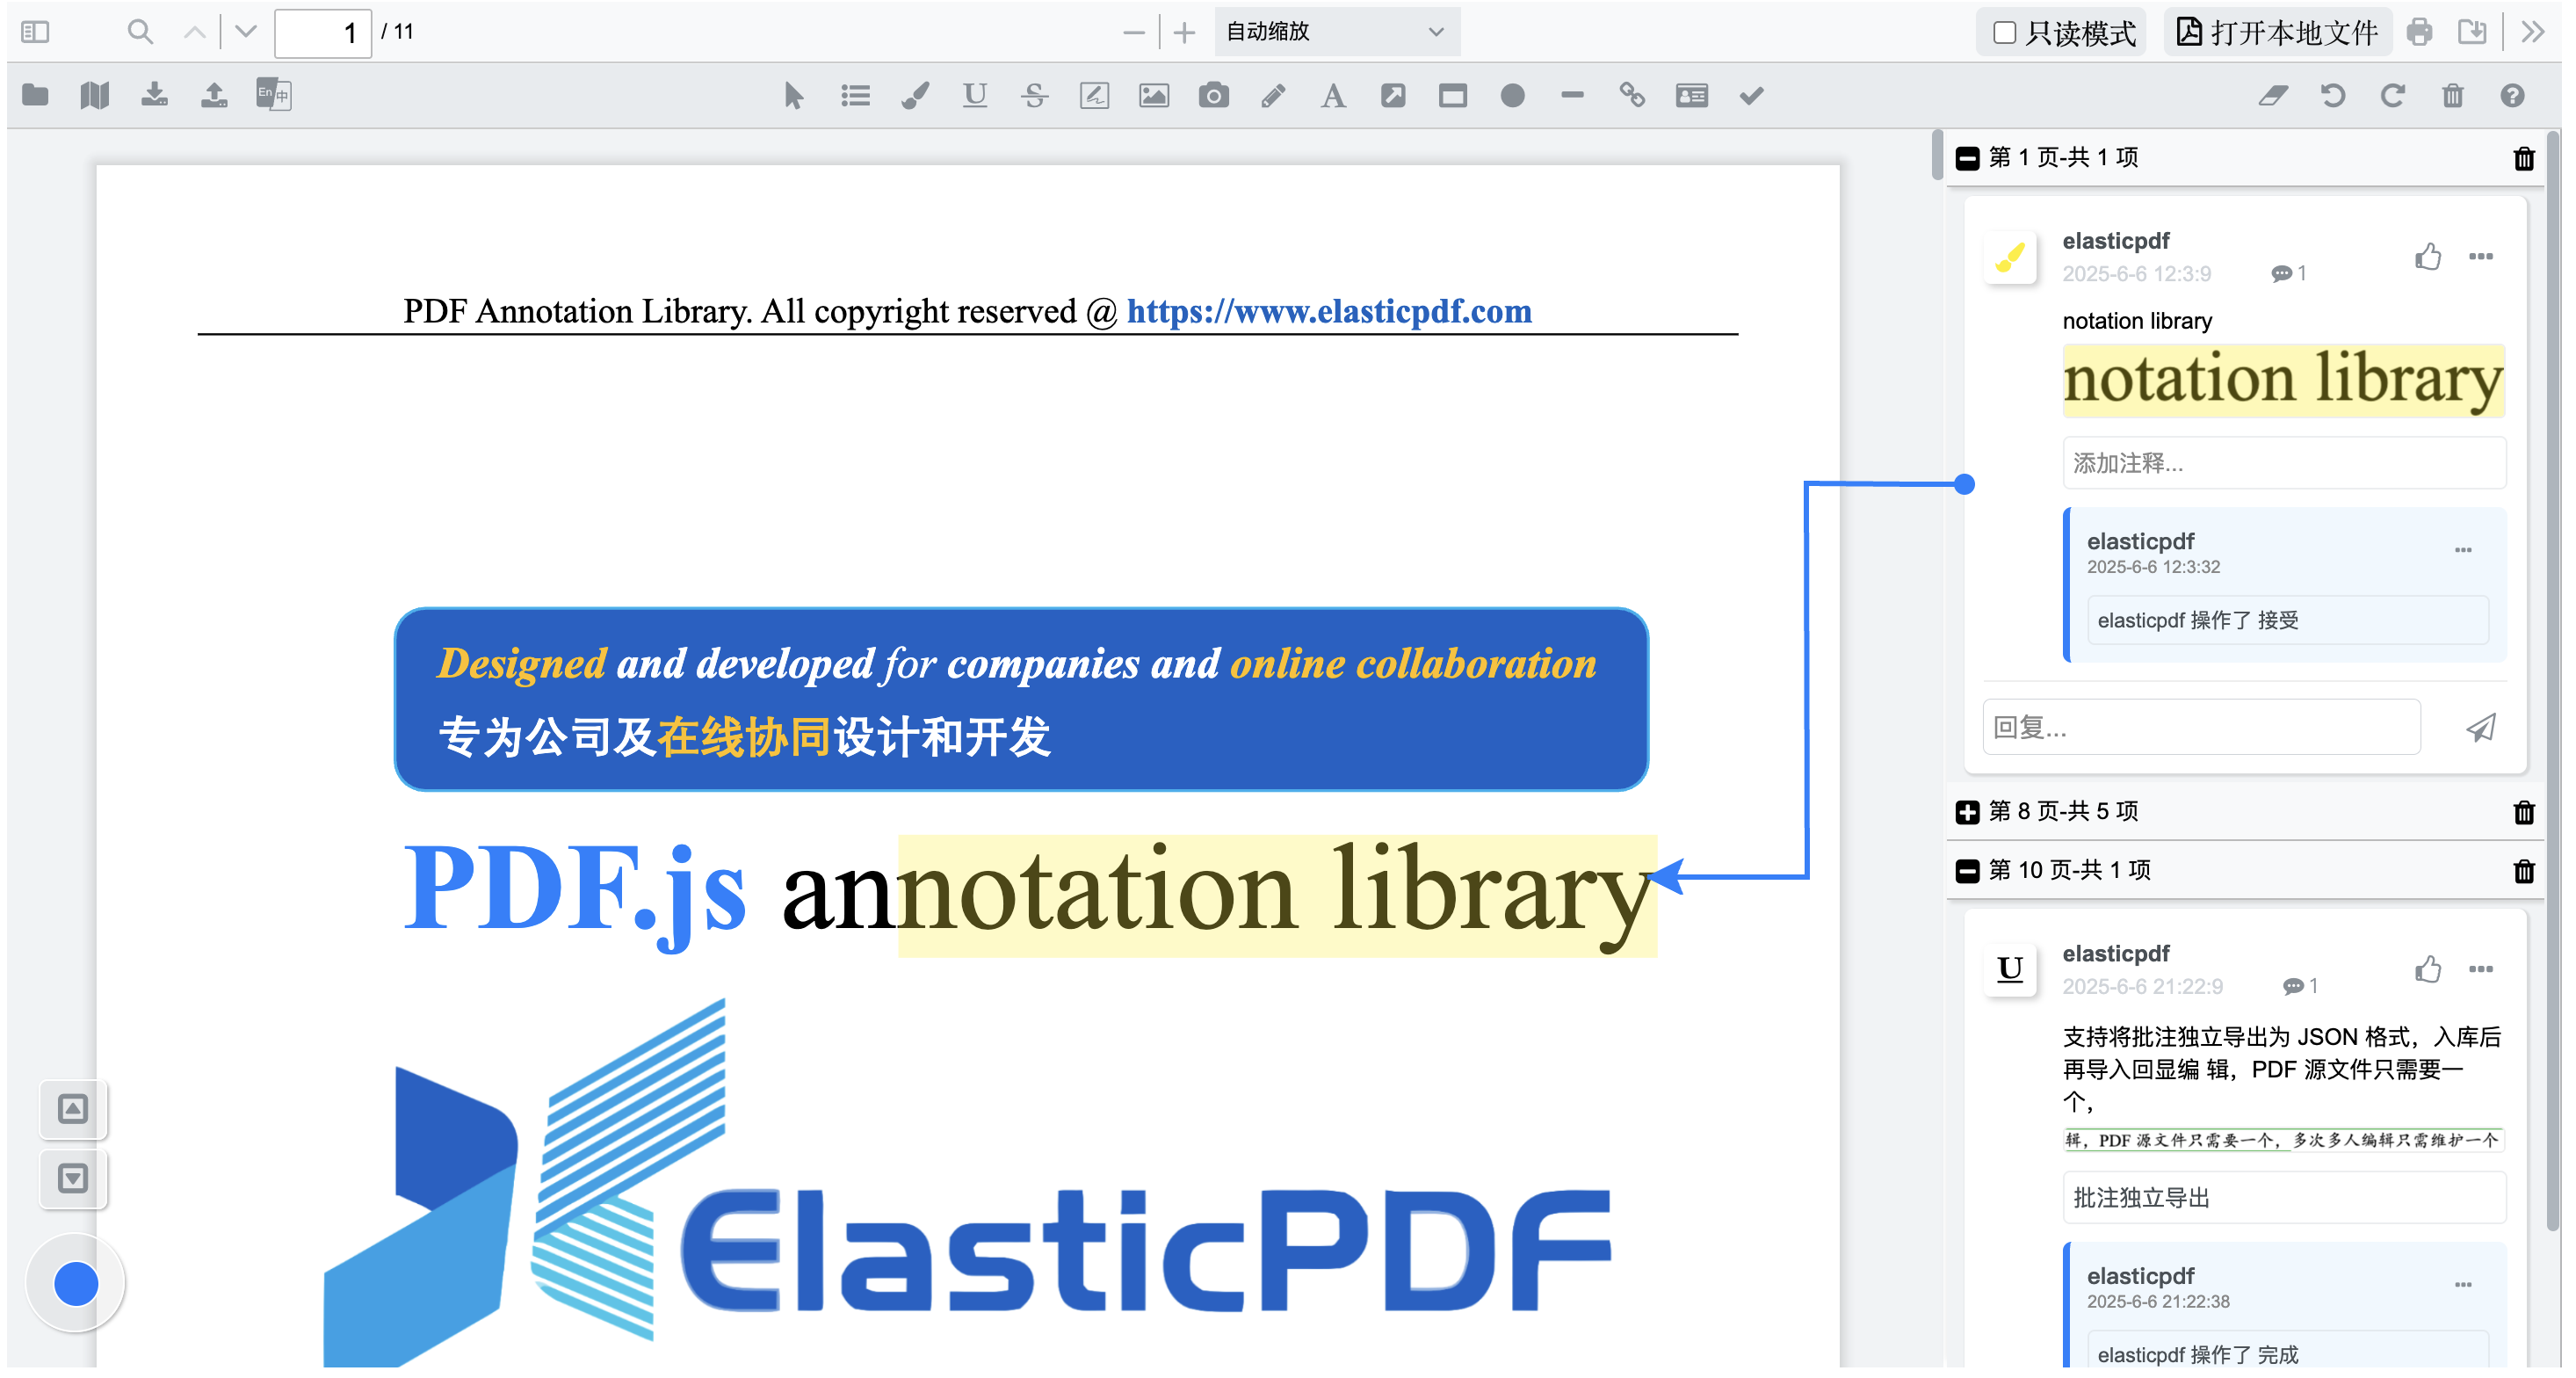The image size is (2576, 1378).
Task: Click the eraser tool icon
Action: pos(2273,96)
